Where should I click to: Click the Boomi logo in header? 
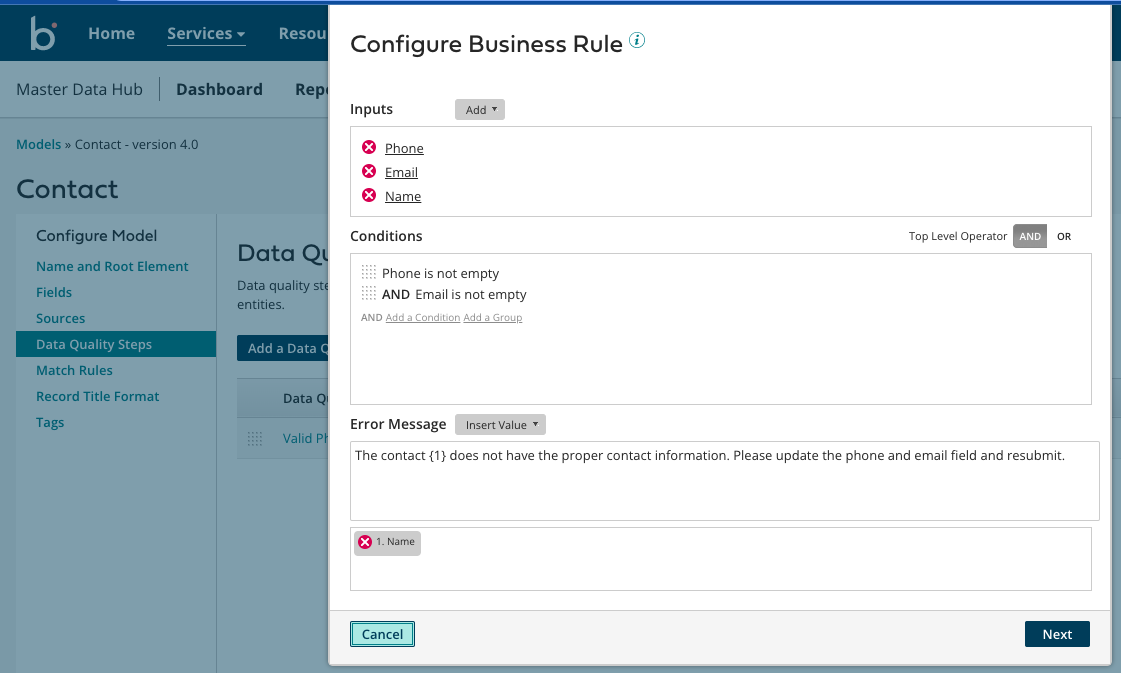tap(43, 33)
